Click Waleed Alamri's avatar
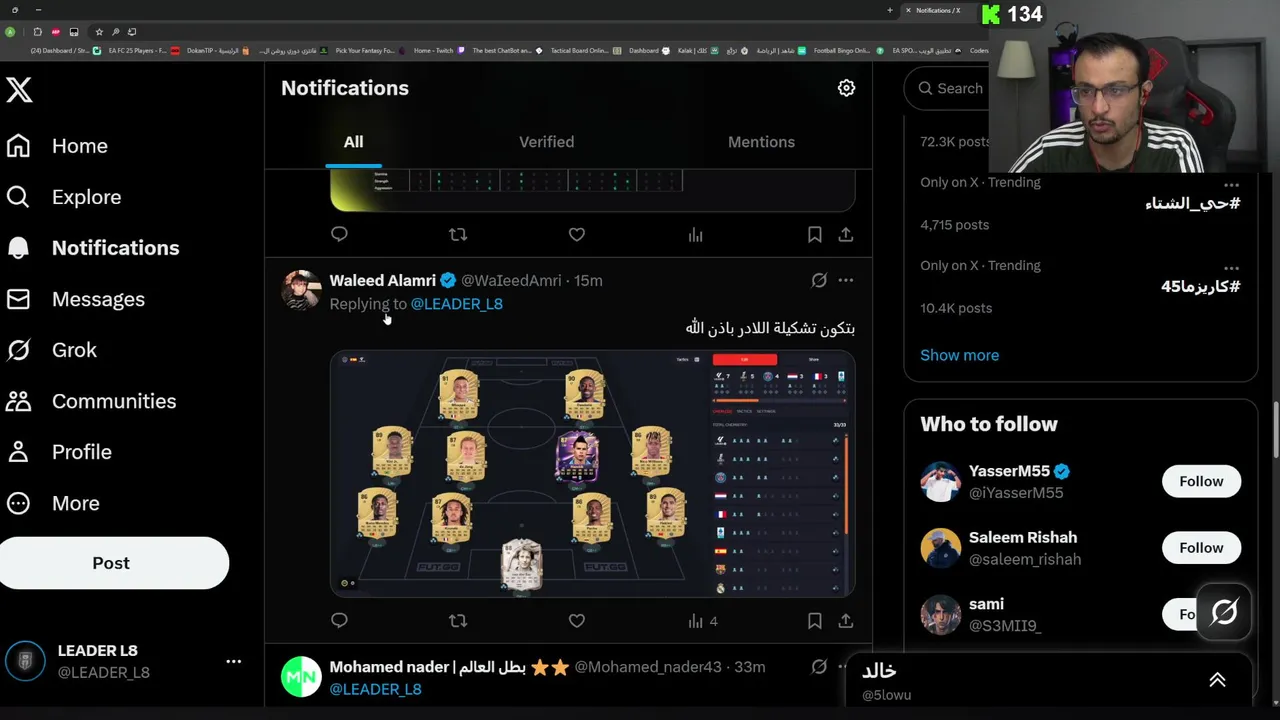 tap(301, 290)
